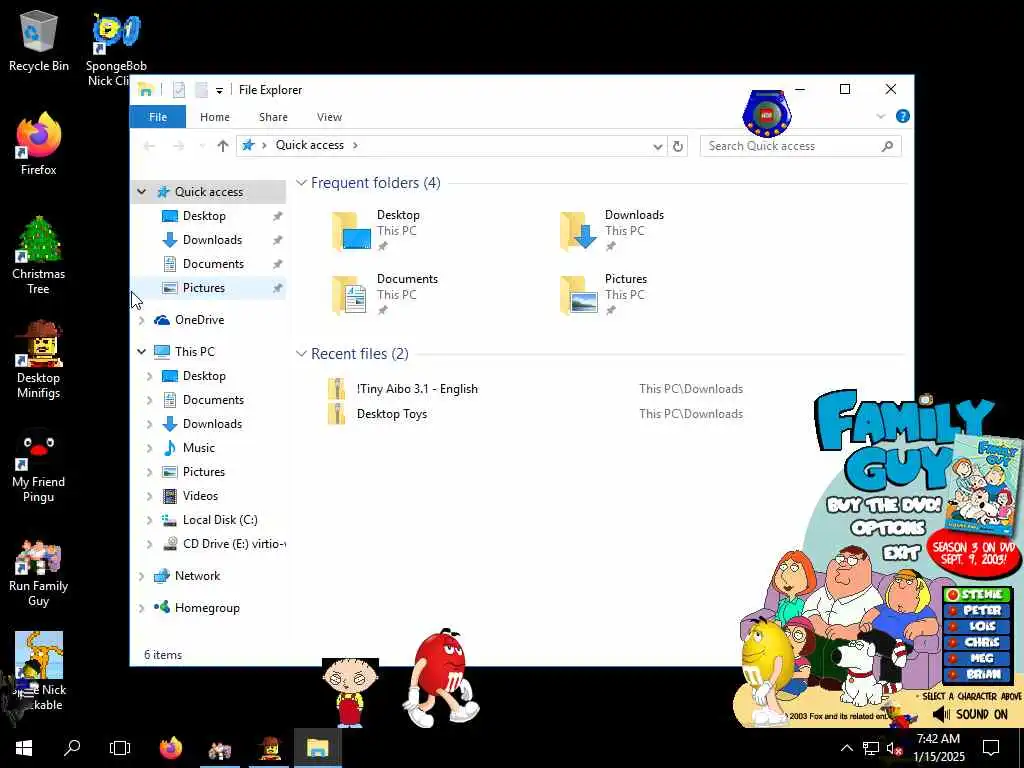This screenshot has height=768, width=1024.
Task: Click the red M&M desktop toy
Action: click(441, 678)
